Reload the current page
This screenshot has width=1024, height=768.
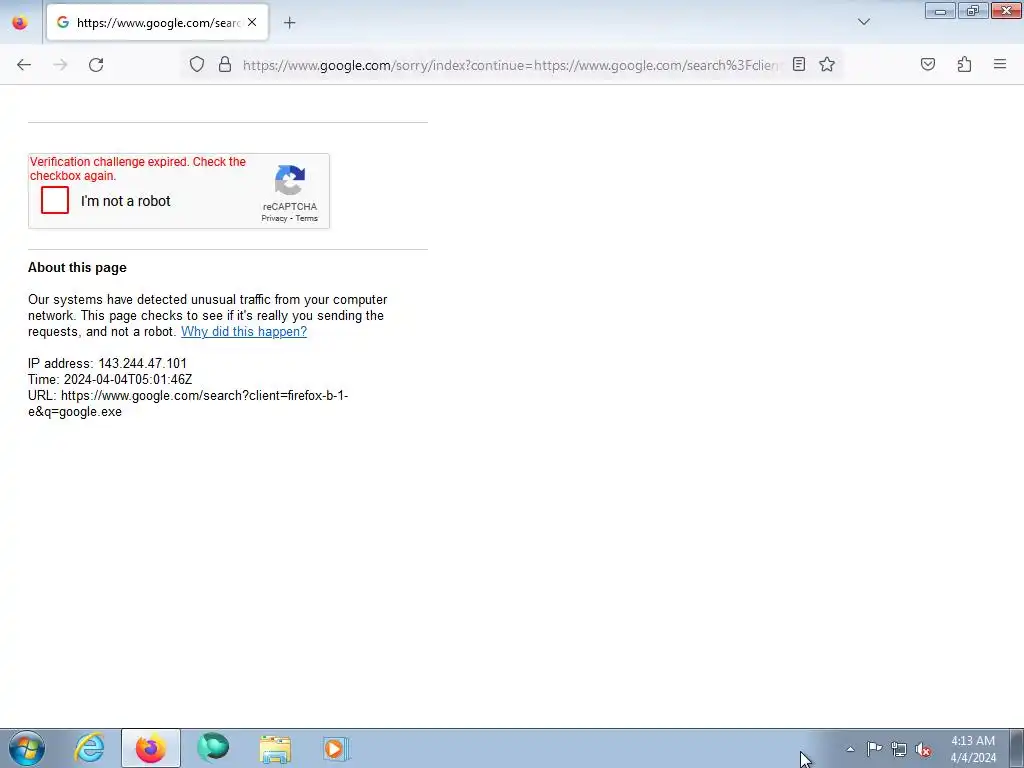[96, 65]
